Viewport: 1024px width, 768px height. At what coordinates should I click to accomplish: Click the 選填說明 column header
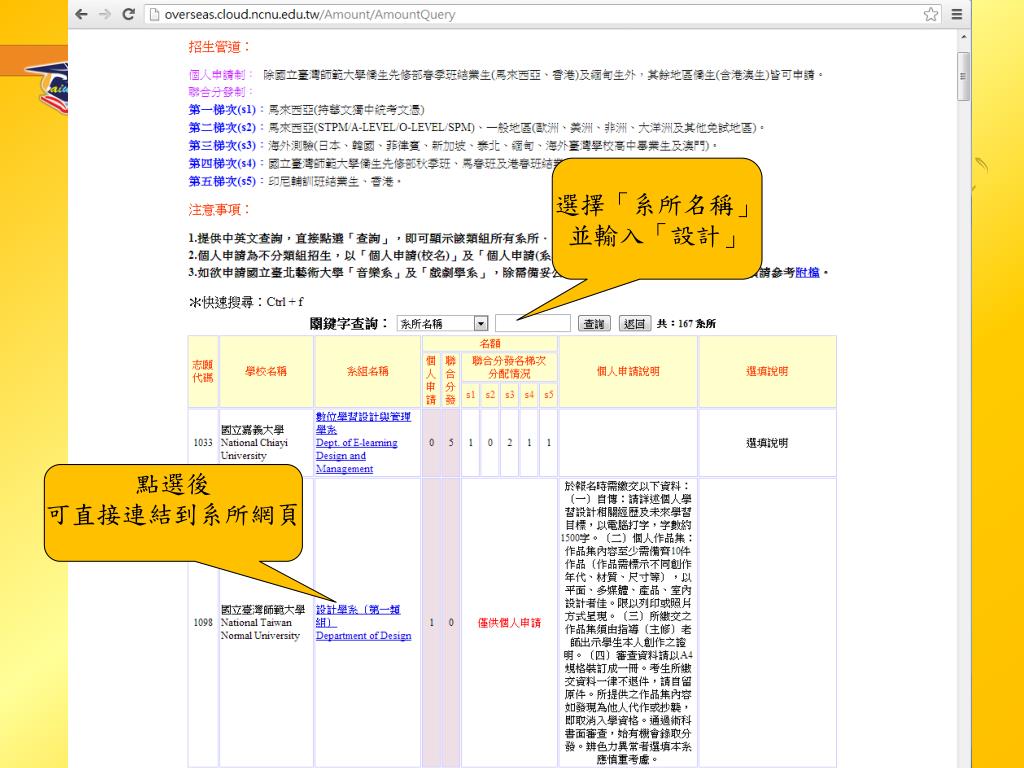[x=767, y=371]
